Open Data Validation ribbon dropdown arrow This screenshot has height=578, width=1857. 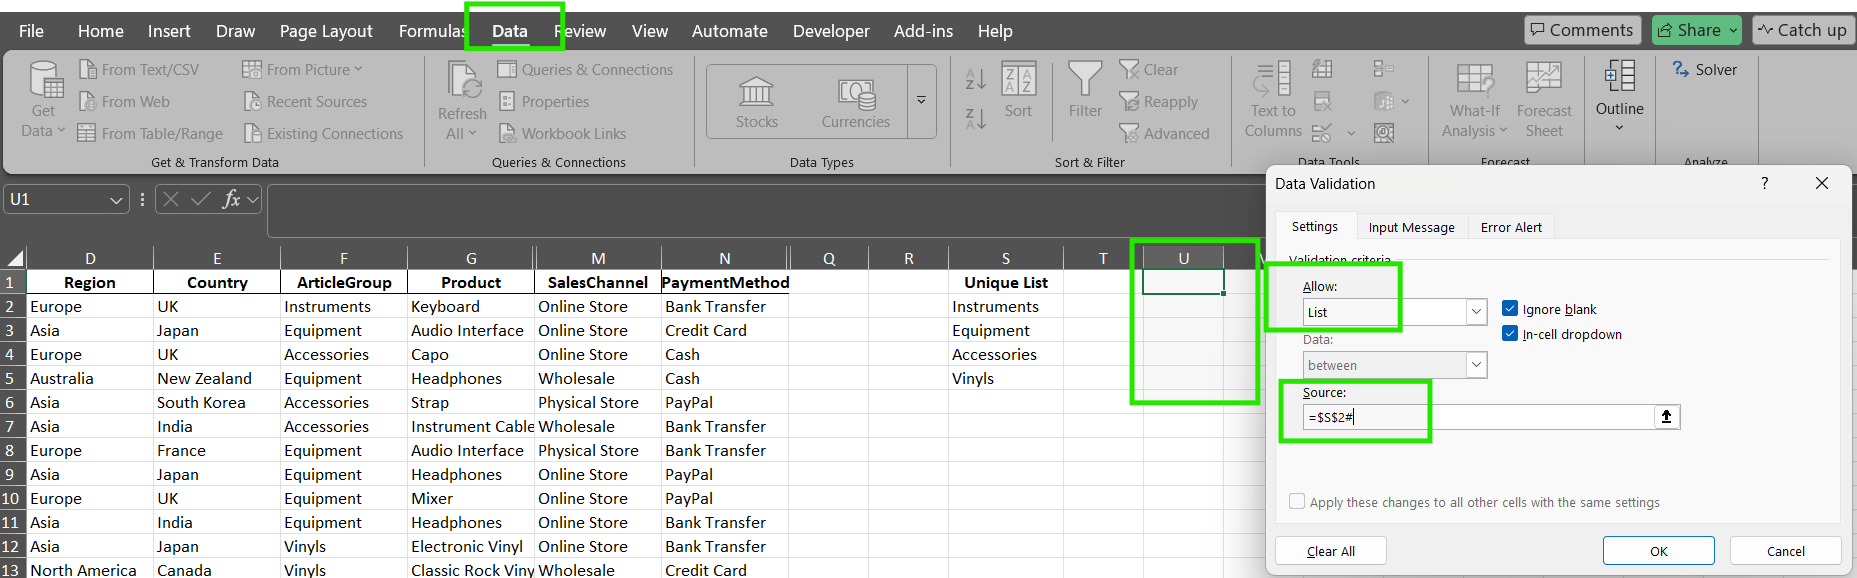[1351, 133]
